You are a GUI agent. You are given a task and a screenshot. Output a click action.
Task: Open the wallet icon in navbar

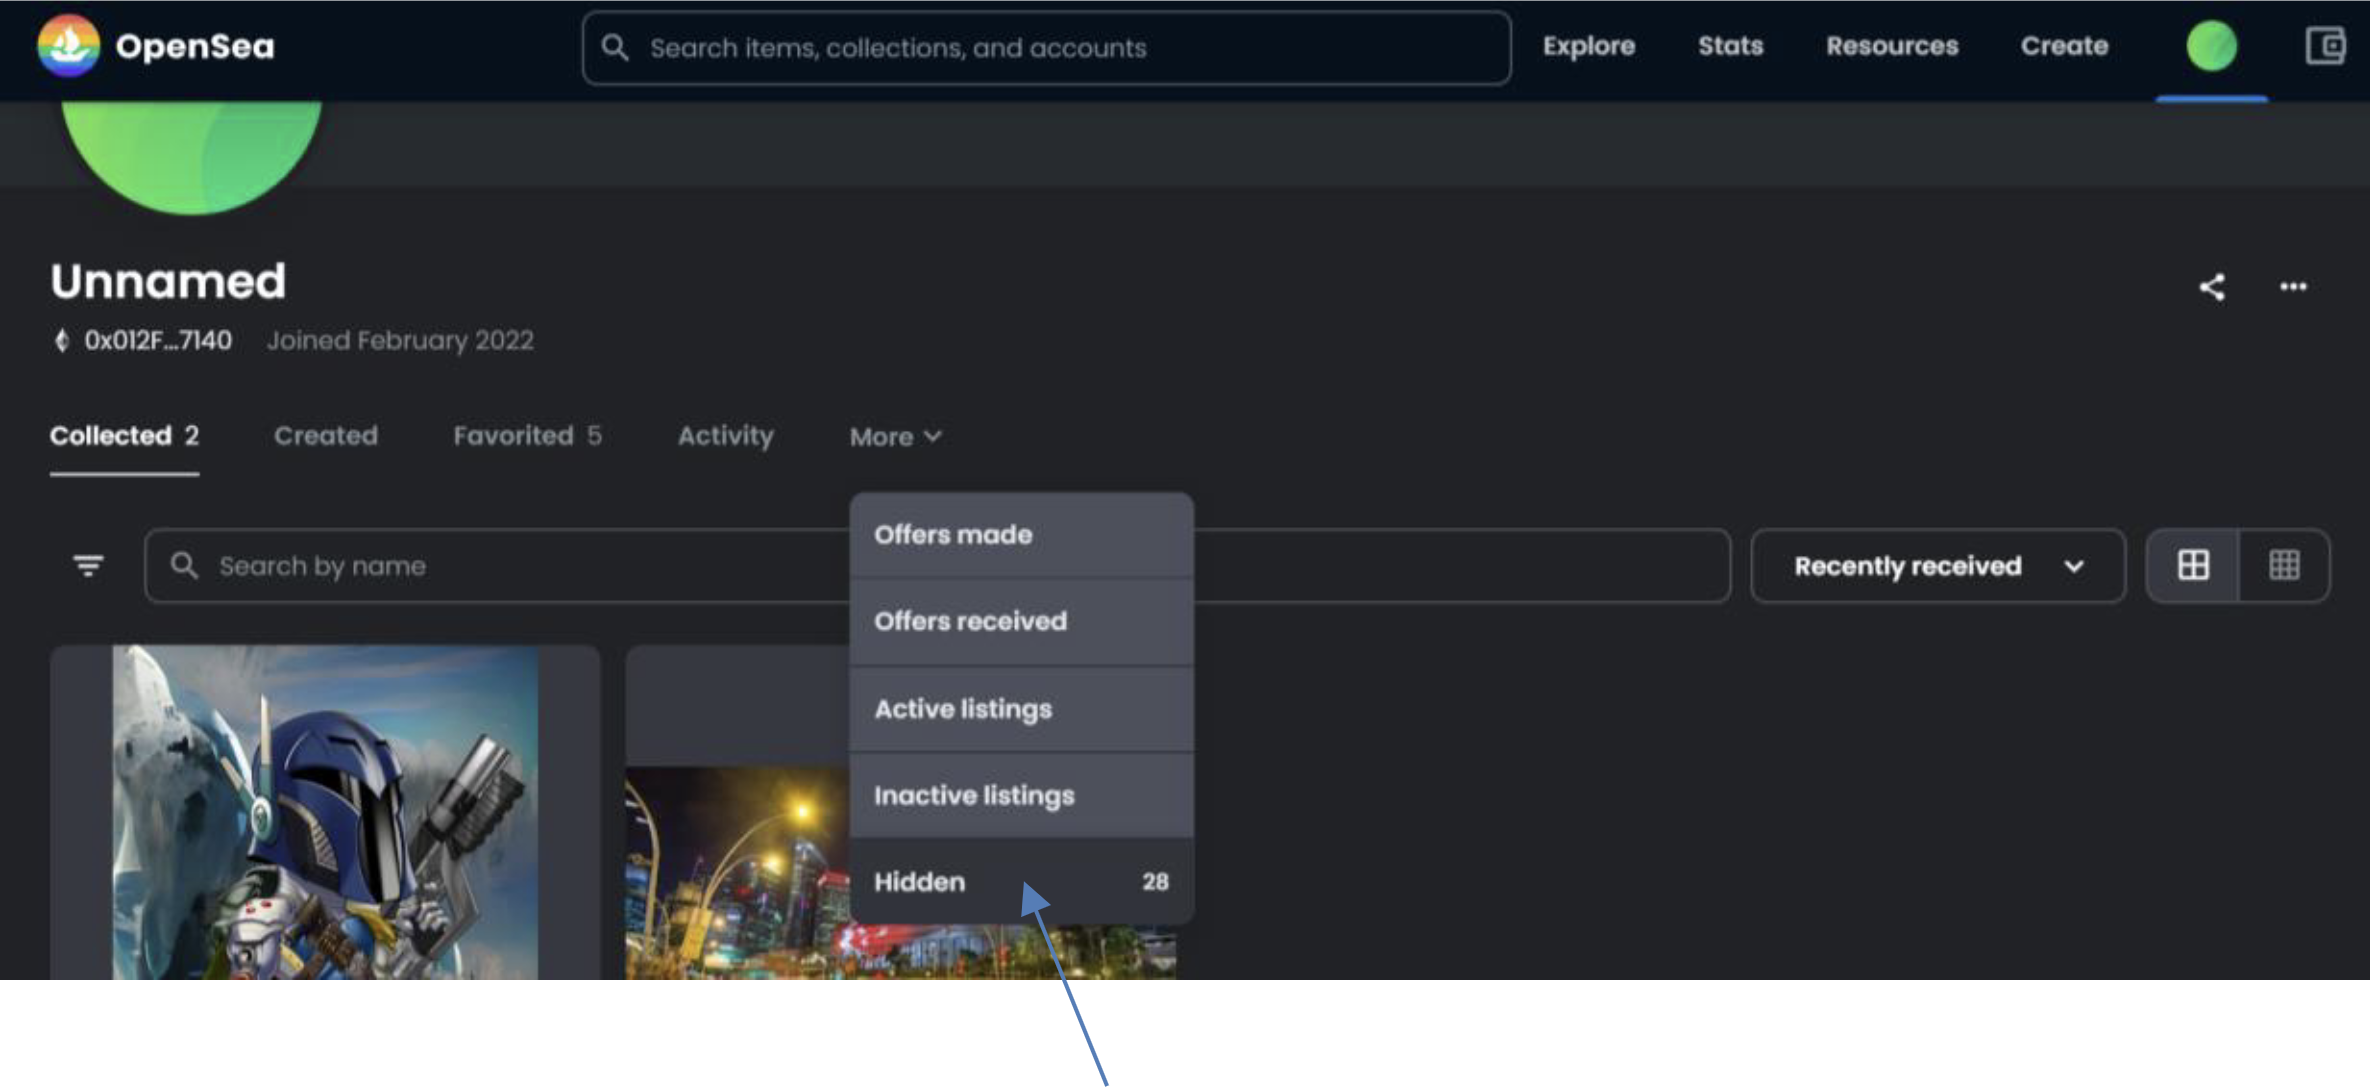coord(2325,46)
